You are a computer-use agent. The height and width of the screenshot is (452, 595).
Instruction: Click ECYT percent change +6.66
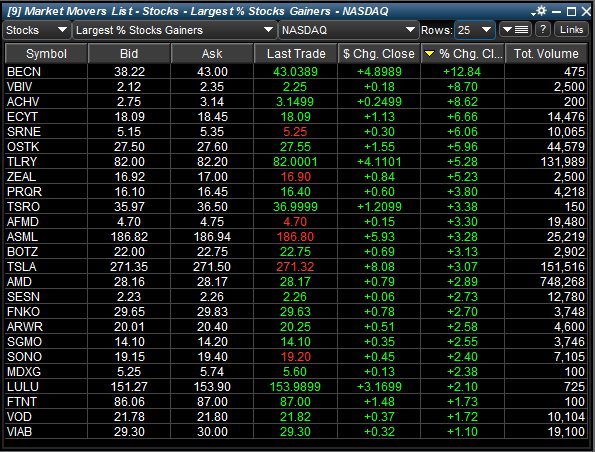point(462,117)
